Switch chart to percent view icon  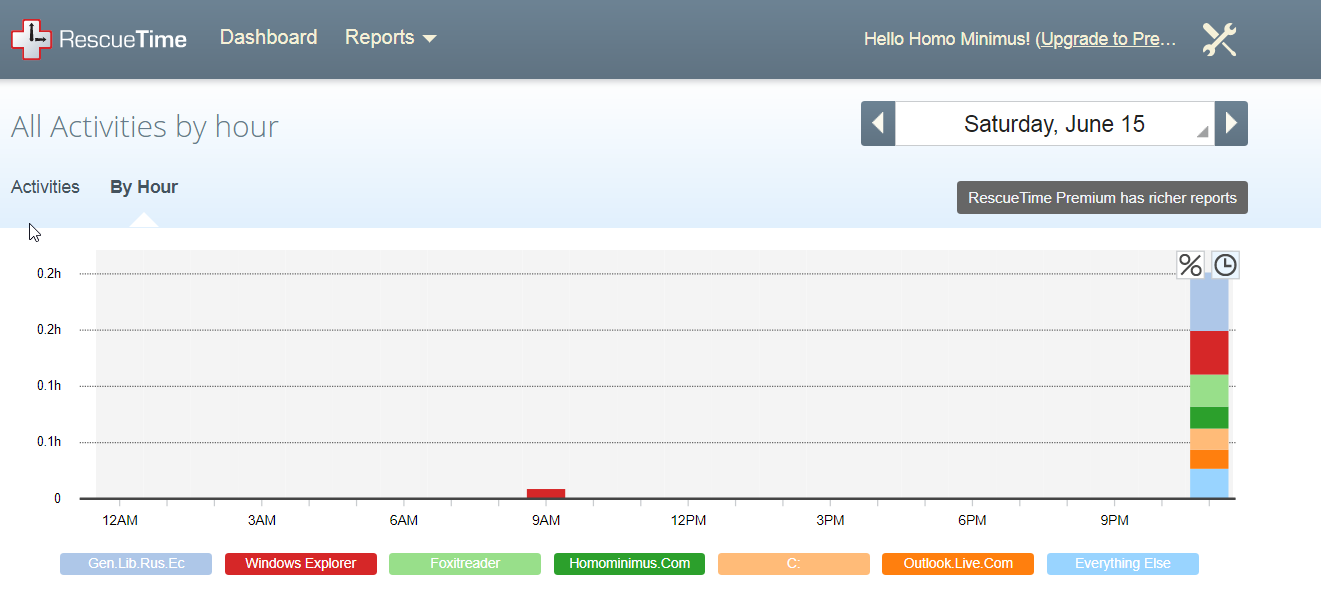pyautogui.click(x=1190, y=265)
